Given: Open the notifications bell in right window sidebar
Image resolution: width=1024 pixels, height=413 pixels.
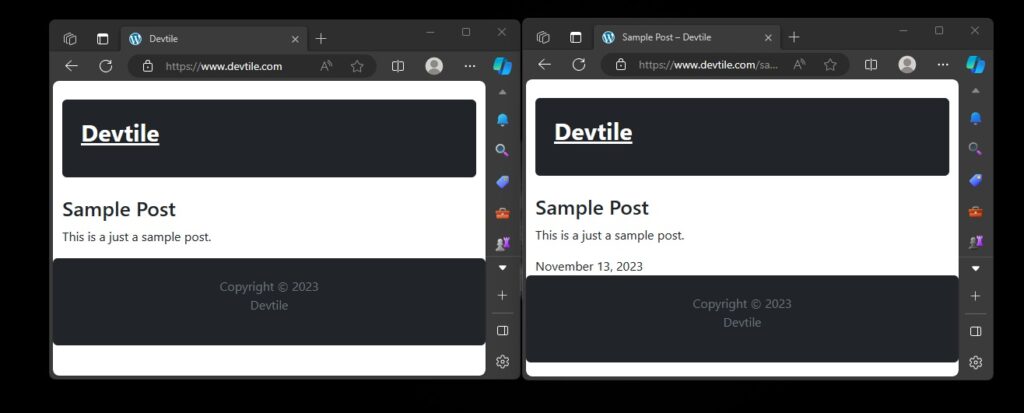Looking at the screenshot, I should 975,118.
